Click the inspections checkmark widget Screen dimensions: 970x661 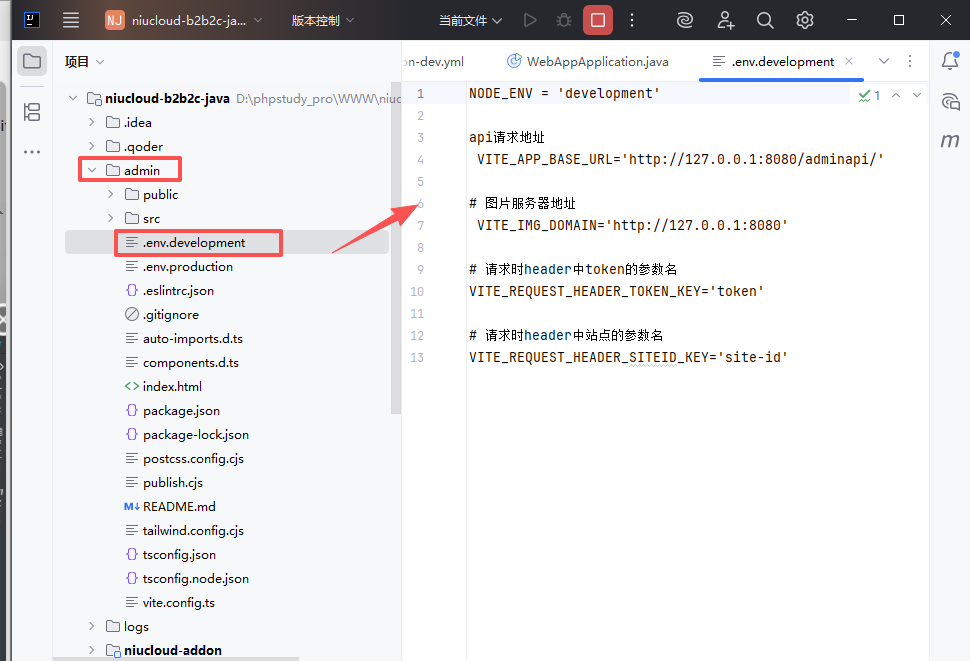coord(869,95)
